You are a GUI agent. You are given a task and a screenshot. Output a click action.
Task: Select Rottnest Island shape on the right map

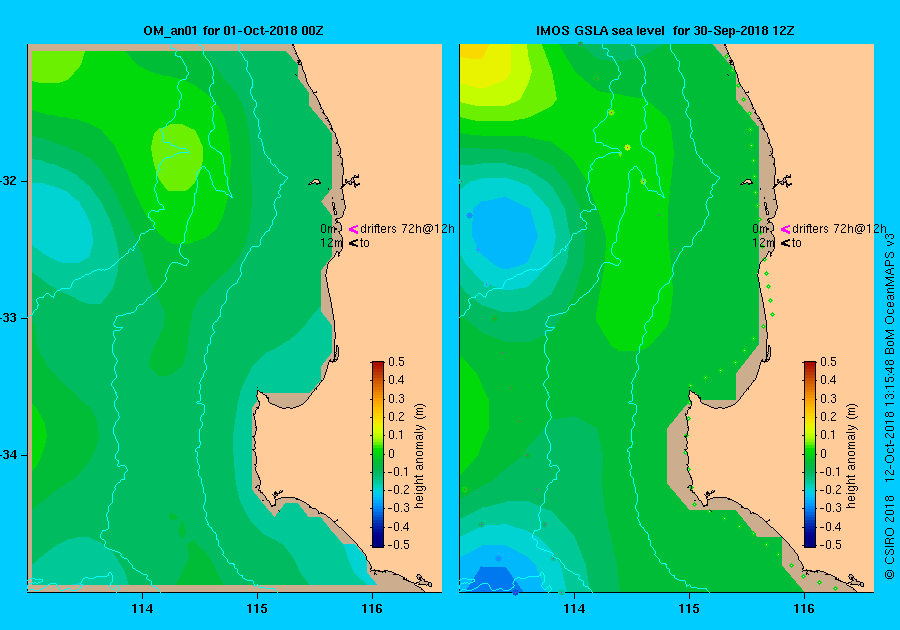[746, 182]
